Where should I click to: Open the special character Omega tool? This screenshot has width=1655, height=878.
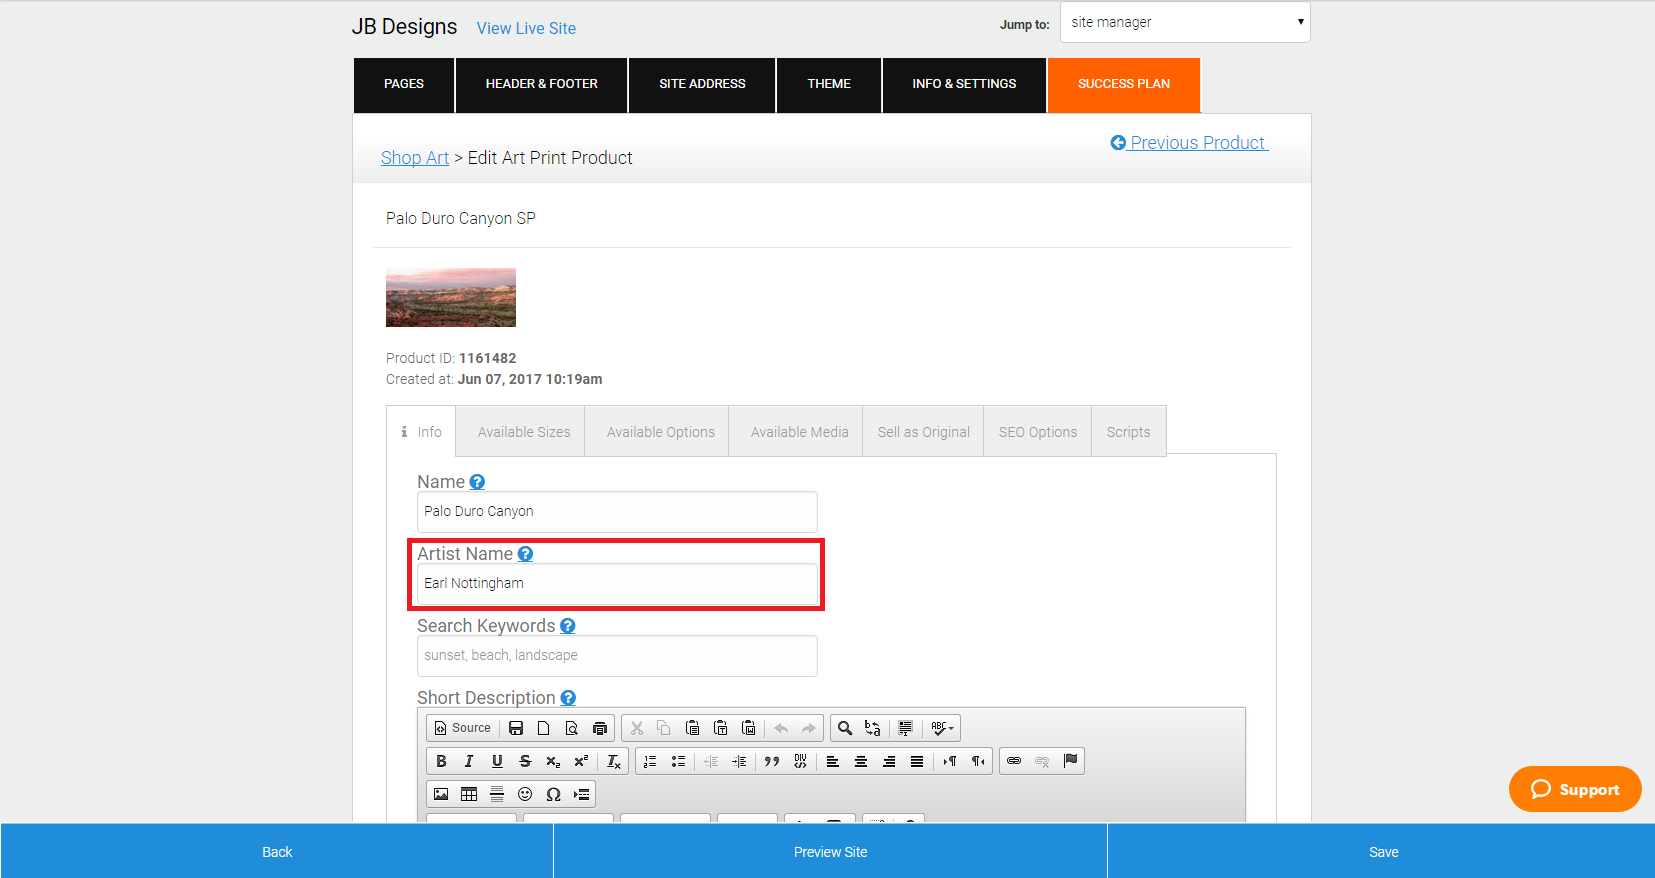553,794
